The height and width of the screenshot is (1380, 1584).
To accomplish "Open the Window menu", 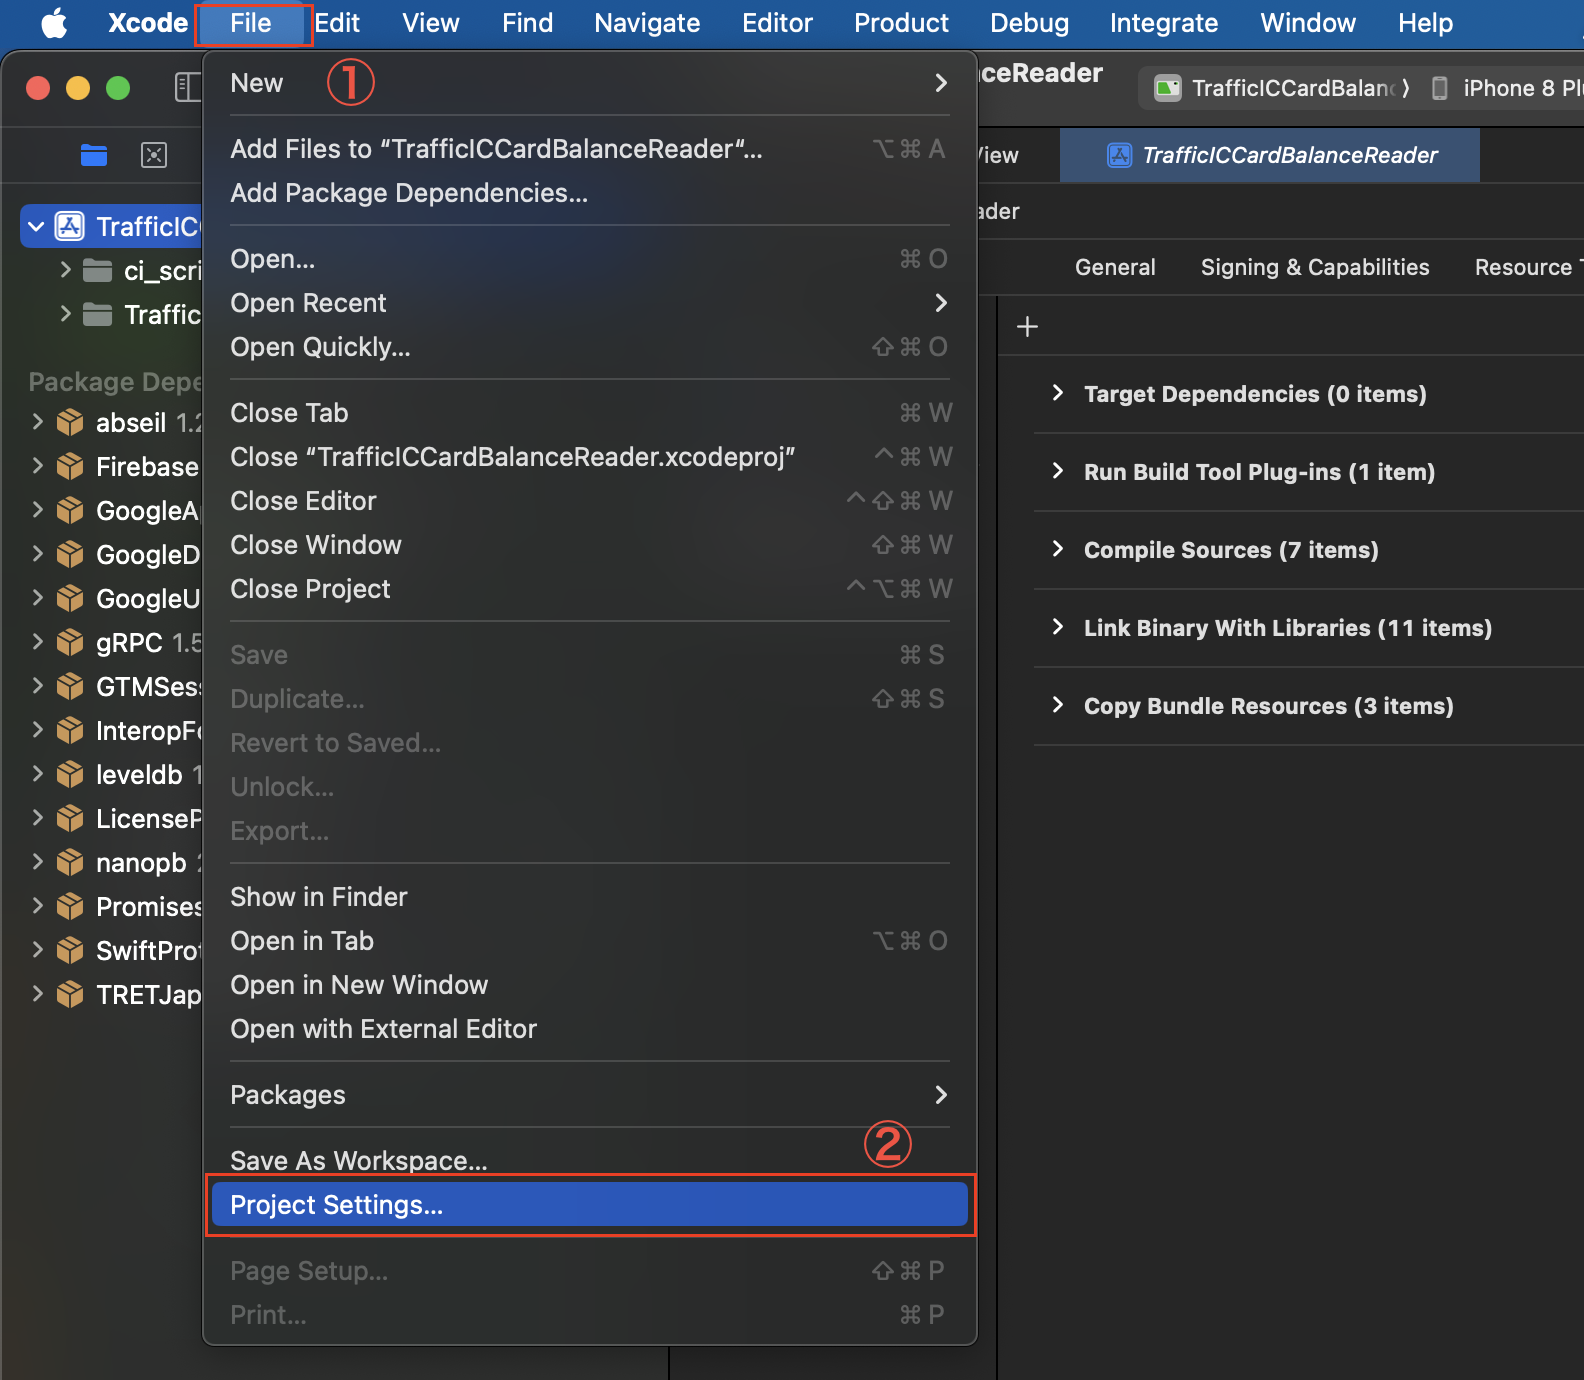I will click(x=1308, y=23).
